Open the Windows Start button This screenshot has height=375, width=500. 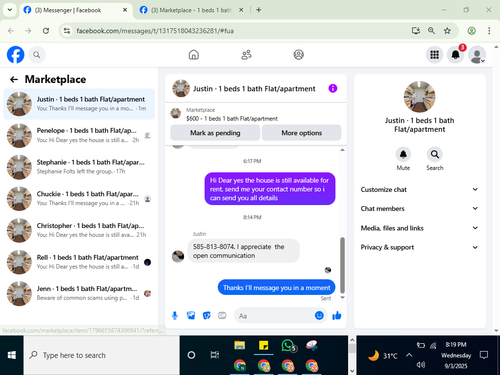click(x=12, y=355)
